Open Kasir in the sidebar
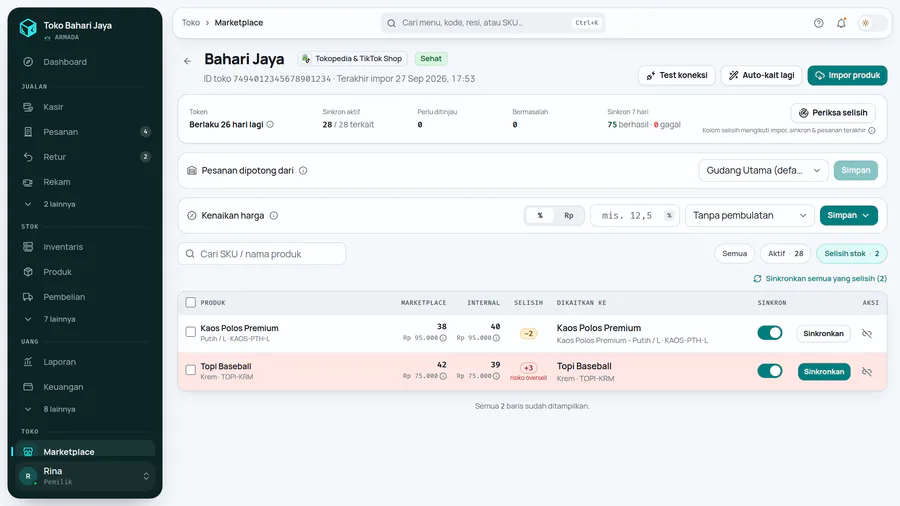 click(x=84, y=107)
